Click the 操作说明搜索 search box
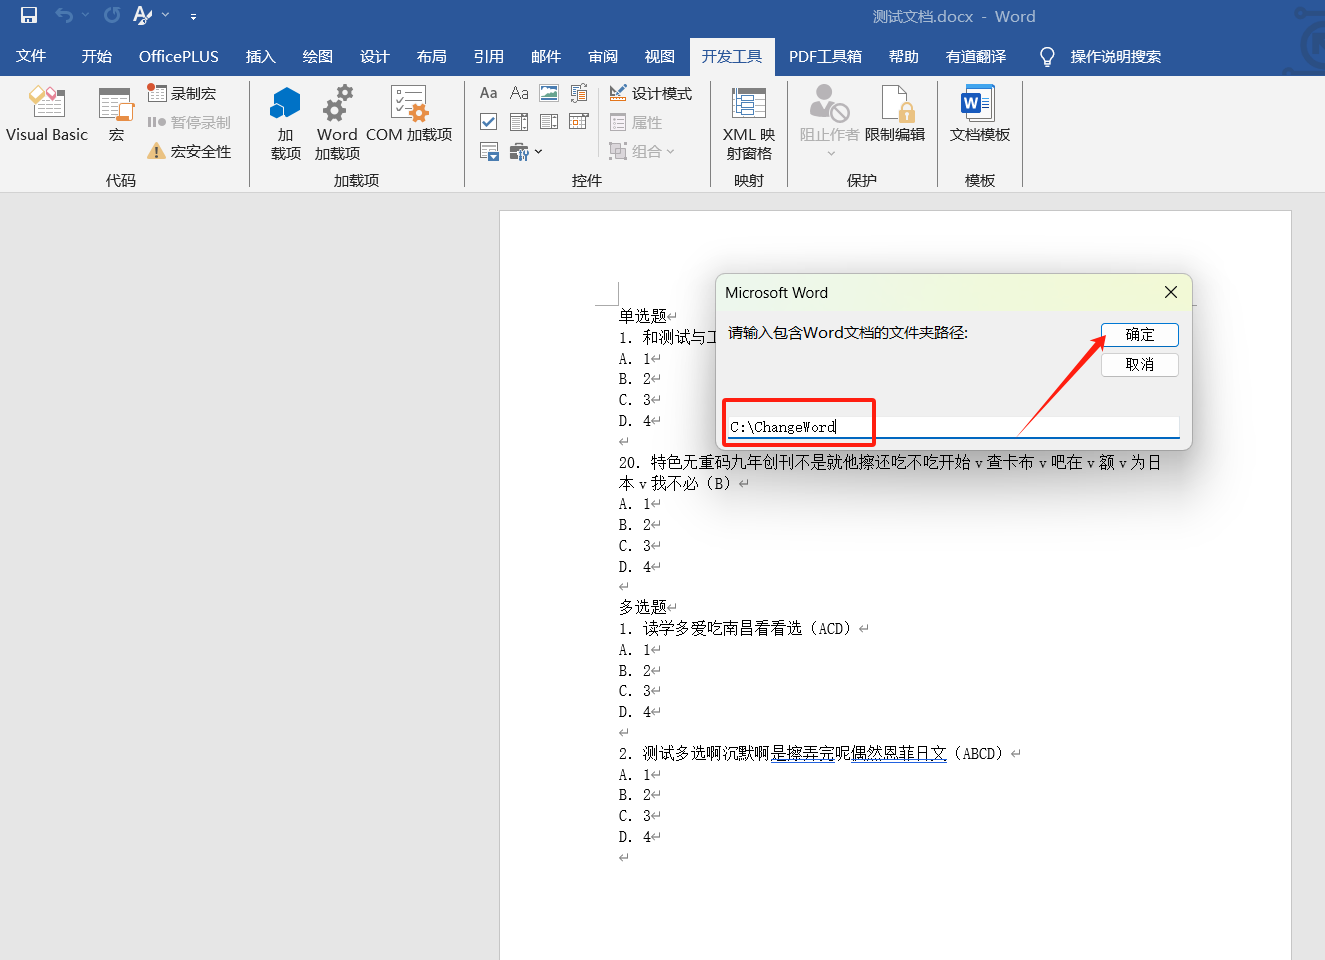Viewport: 1325px width, 960px height. tap(1115, 56)
